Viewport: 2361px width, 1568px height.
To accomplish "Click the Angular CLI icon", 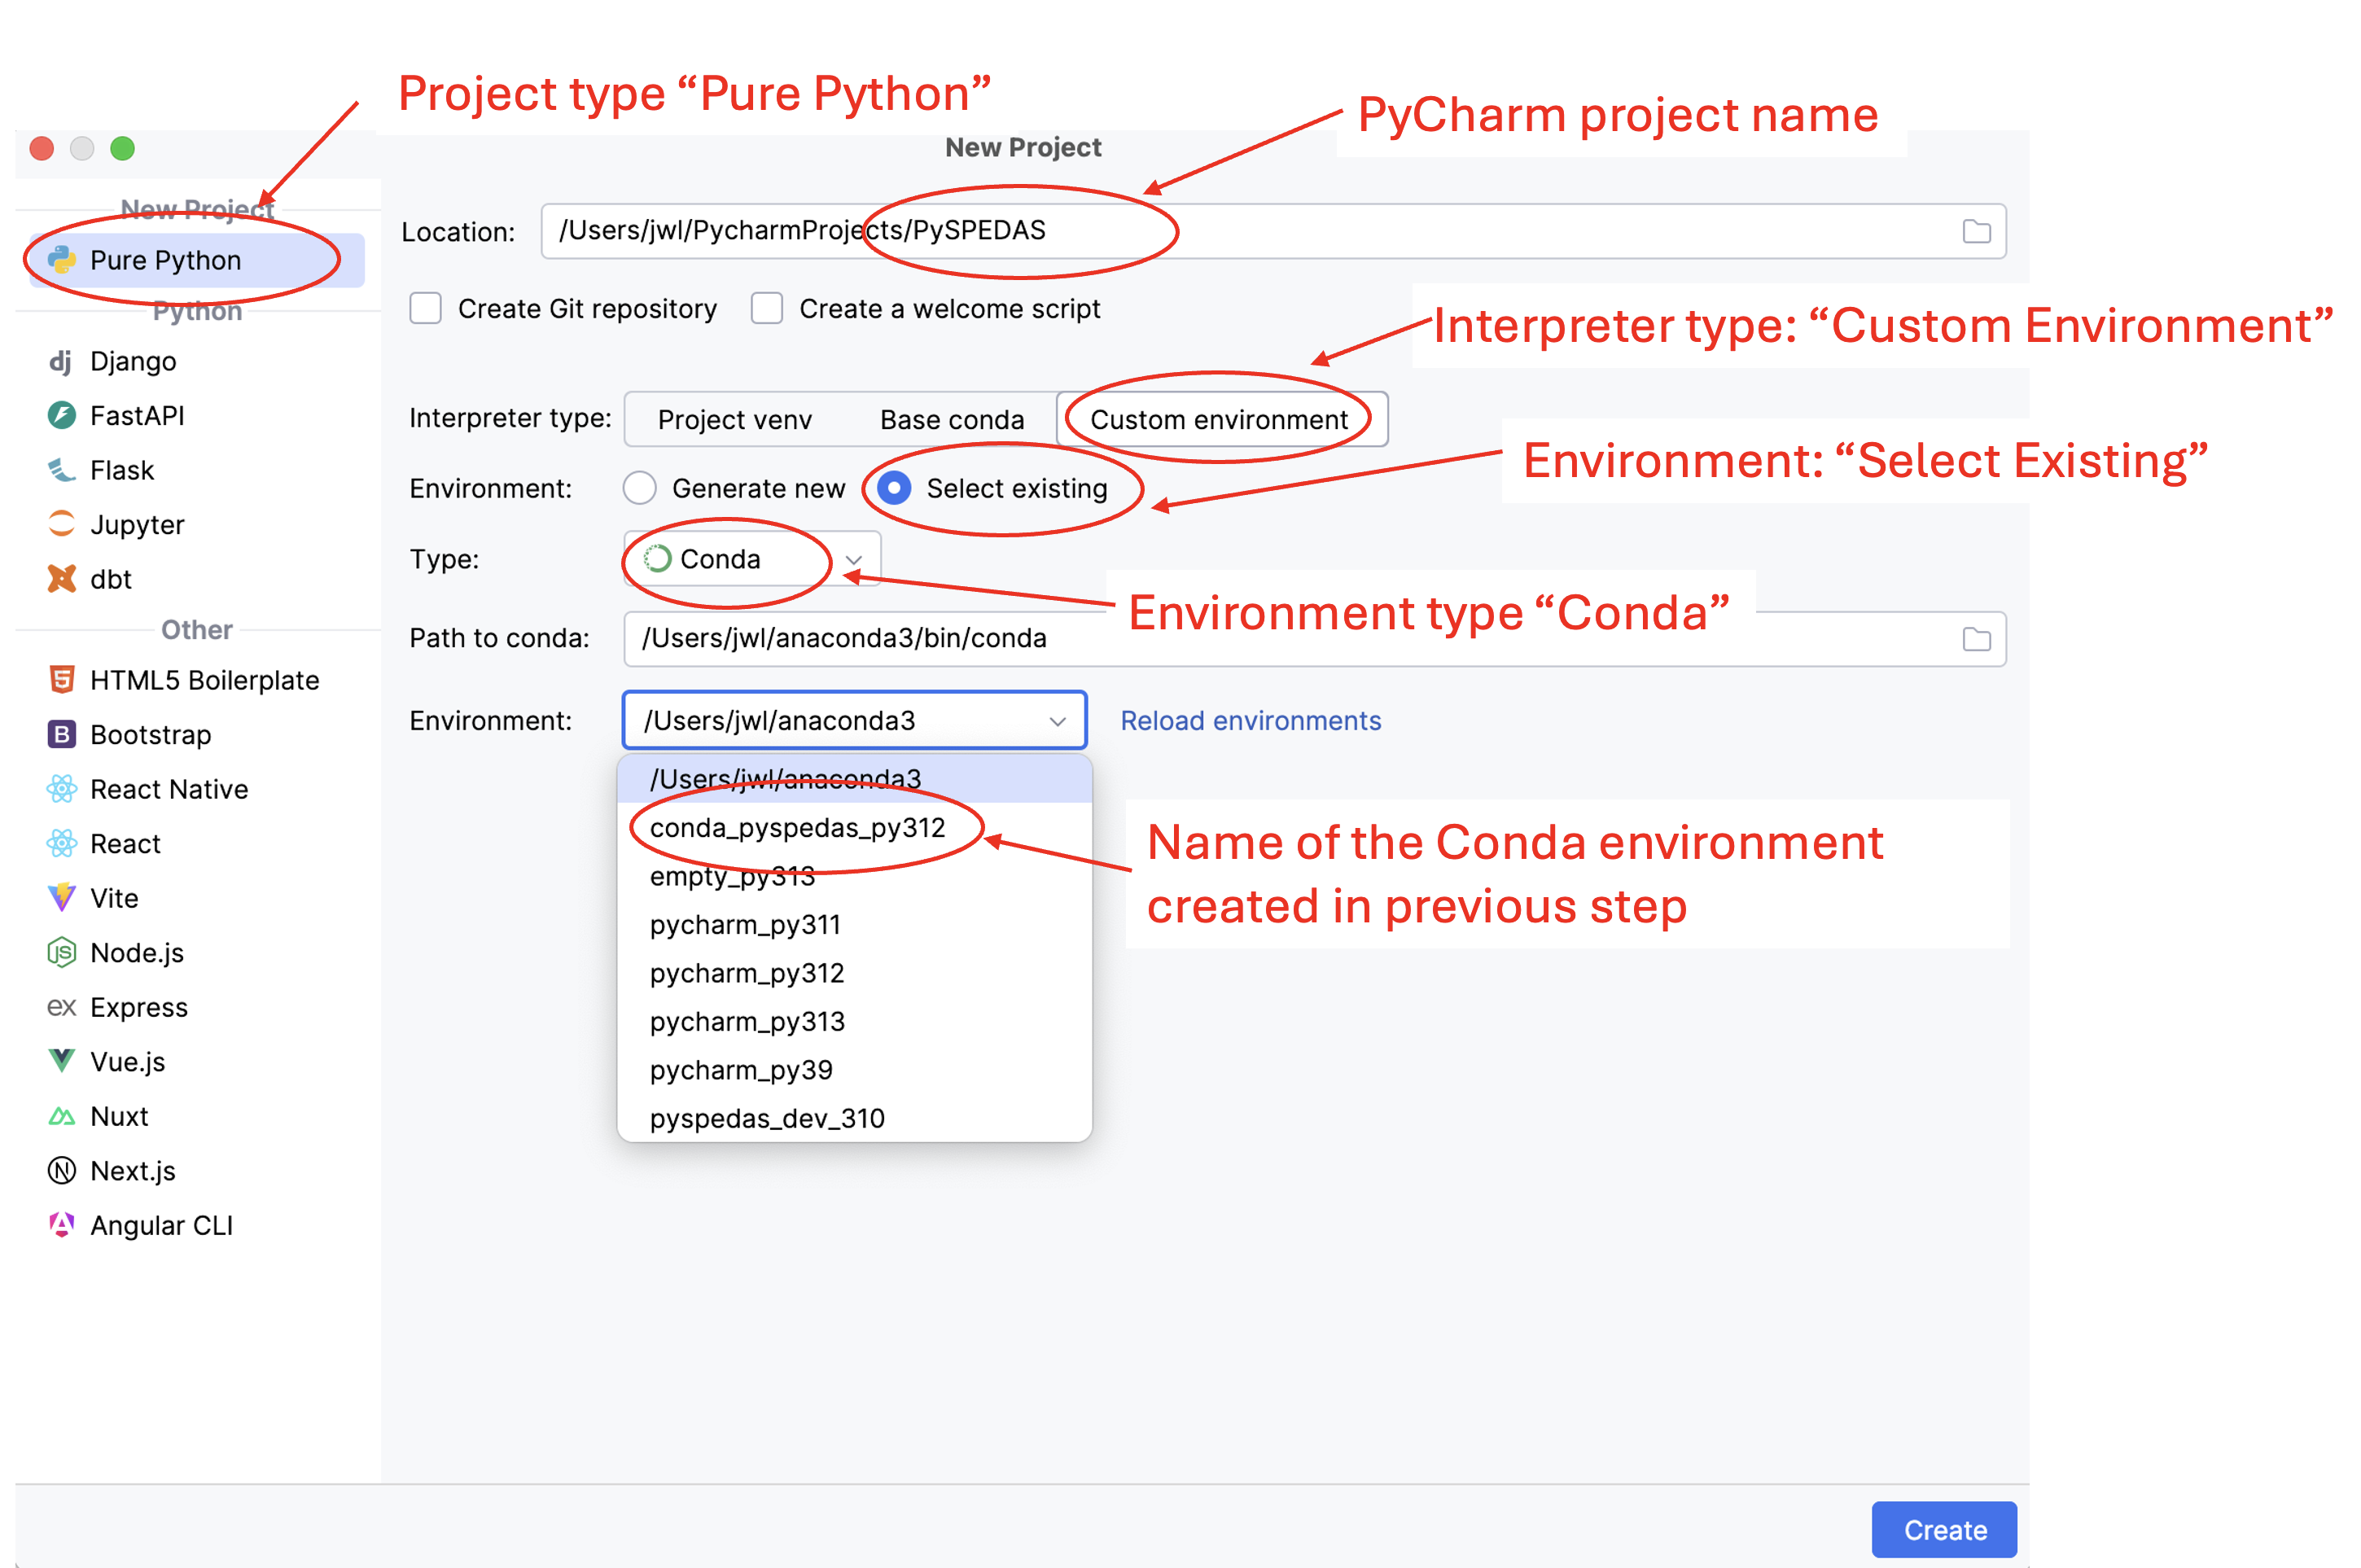I will tap(62, 1225).
